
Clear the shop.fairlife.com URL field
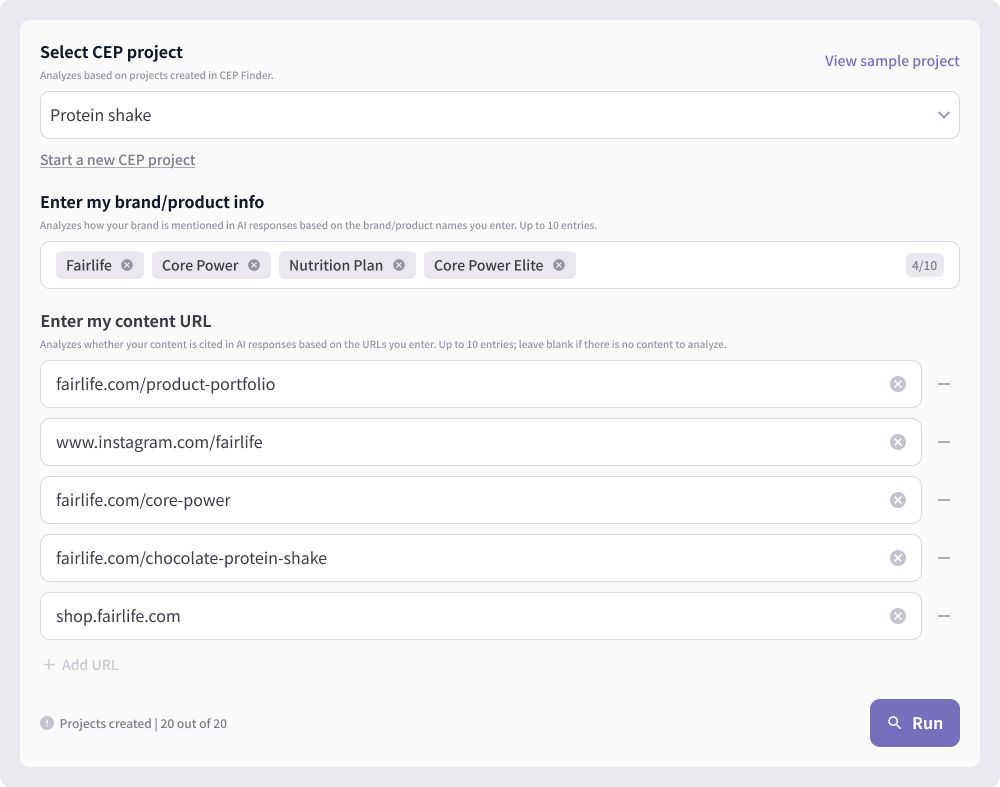(897, 616)
